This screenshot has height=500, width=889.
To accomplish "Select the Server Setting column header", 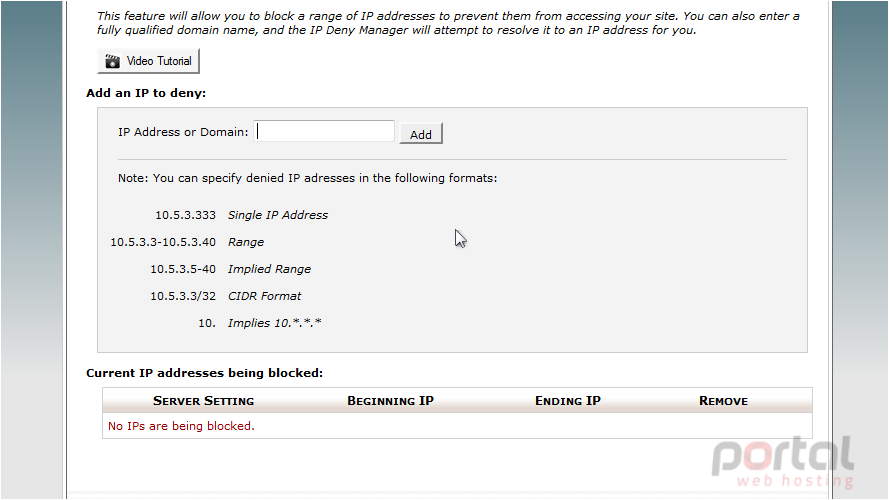I will pos(204,401).
